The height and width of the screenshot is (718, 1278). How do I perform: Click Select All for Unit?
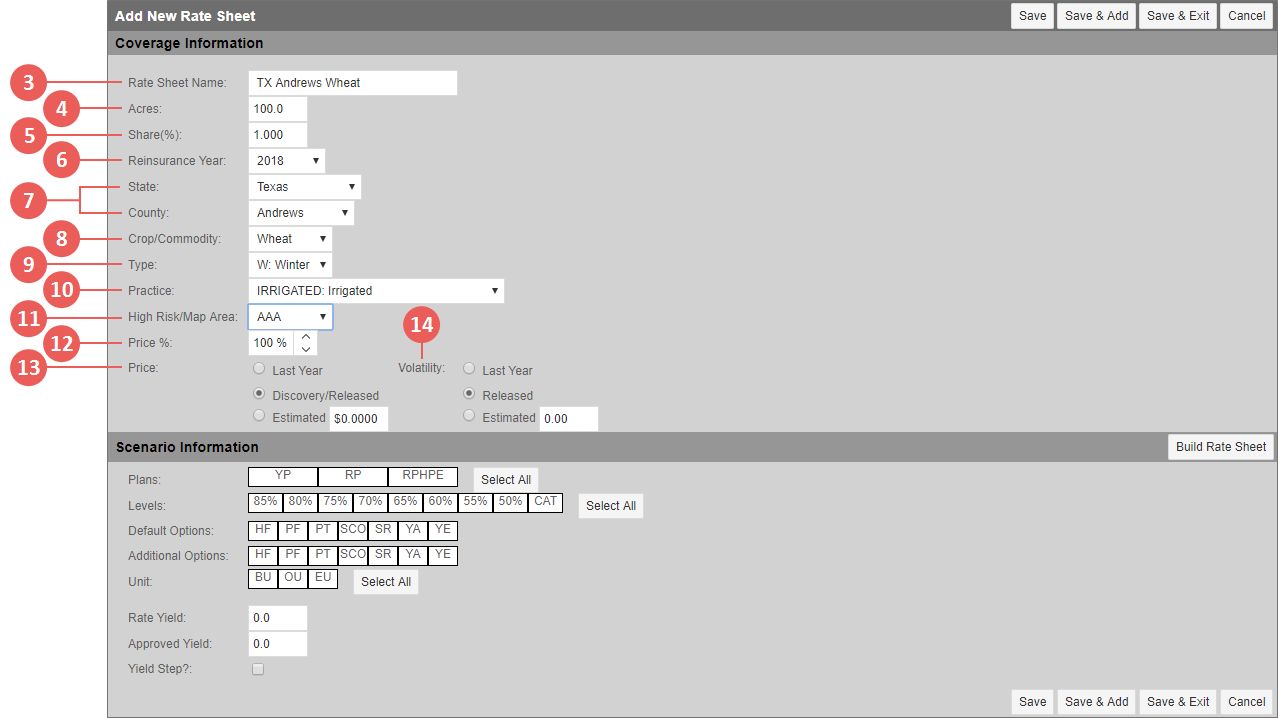pyautogui.click(x=385, y=582)
